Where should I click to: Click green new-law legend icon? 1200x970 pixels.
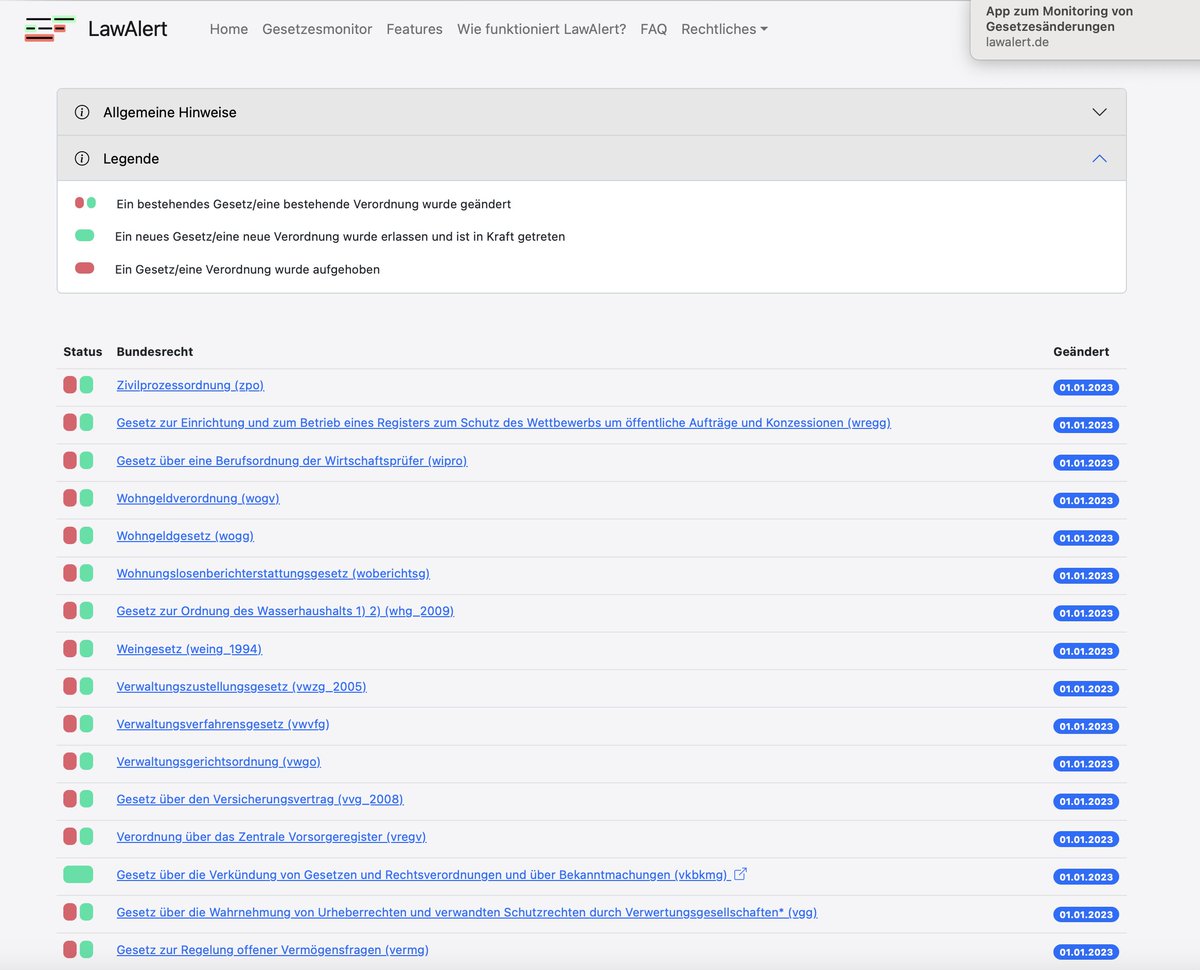coord(85,236)
